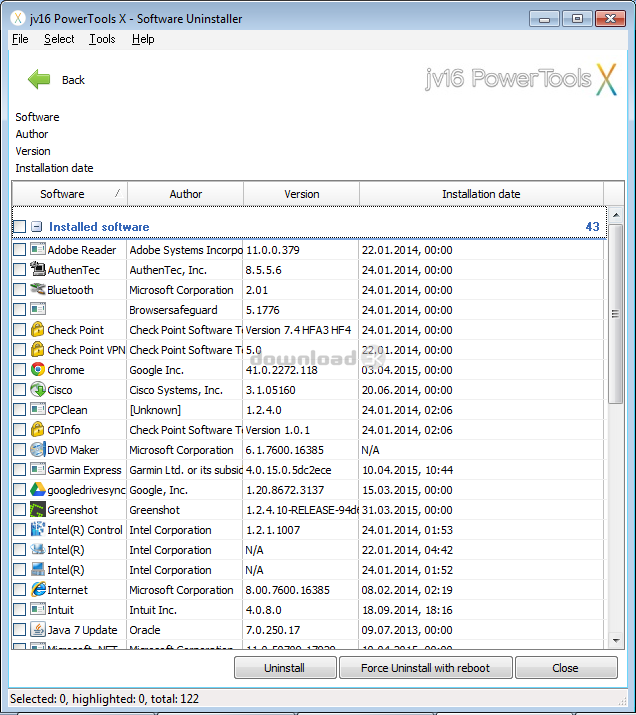The height and width of the screenshot is (715, 636).
Task: Open the Help menu
Action: pyautogui.click(x=143, y=39)
